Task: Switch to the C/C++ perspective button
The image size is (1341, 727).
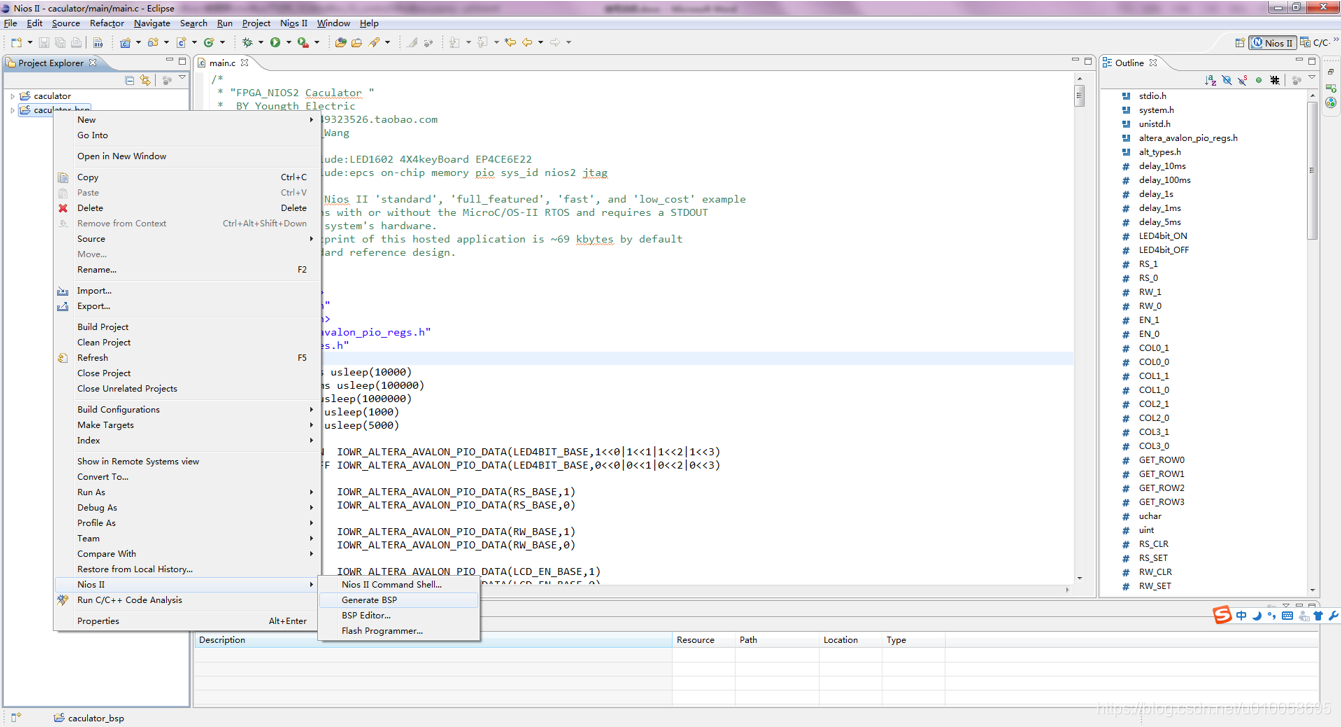Action: point(1315,43)
